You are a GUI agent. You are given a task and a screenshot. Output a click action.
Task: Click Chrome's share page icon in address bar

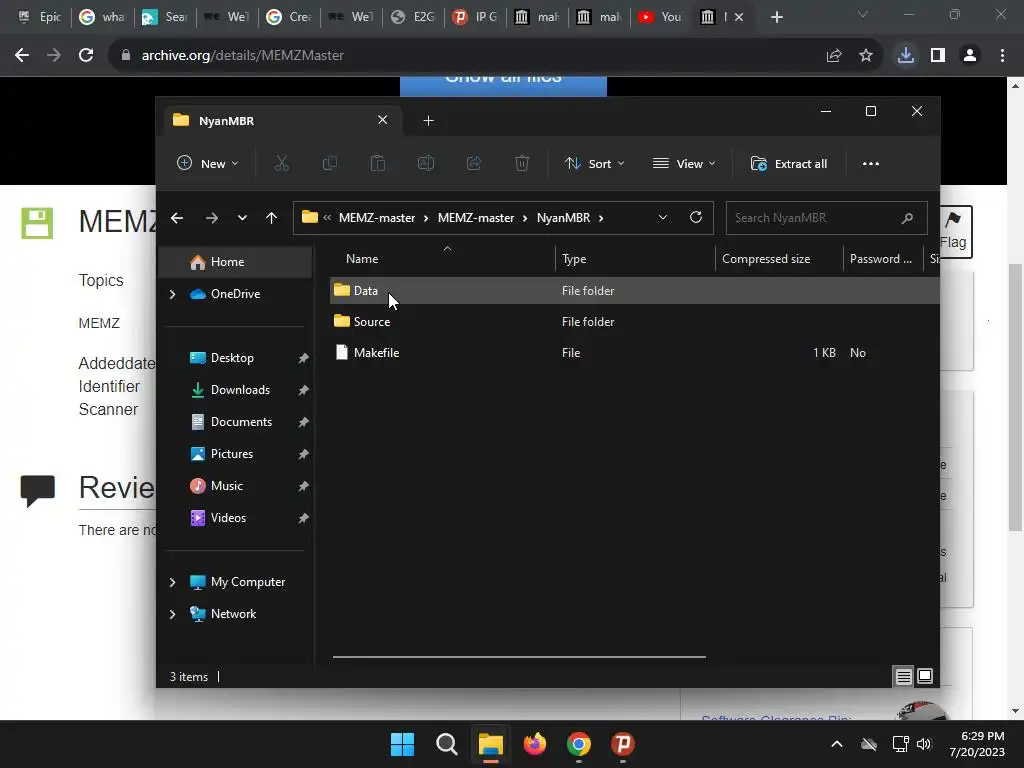(834, 56)
